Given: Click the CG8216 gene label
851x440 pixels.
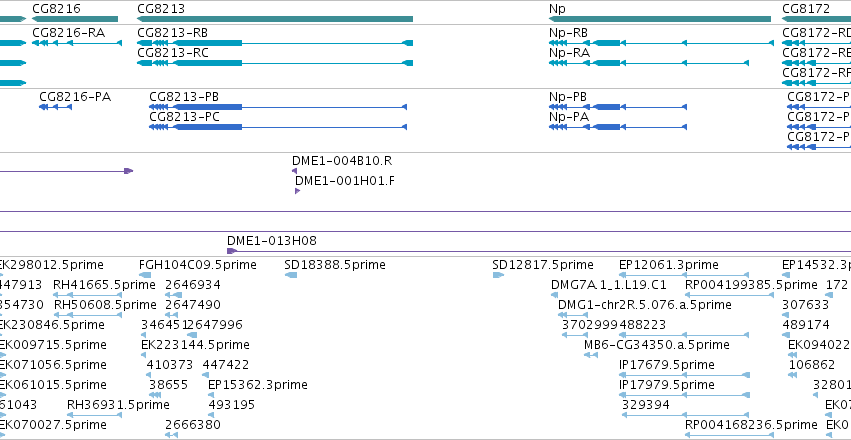Looking at the screenshot, I should tap(56, 8).
